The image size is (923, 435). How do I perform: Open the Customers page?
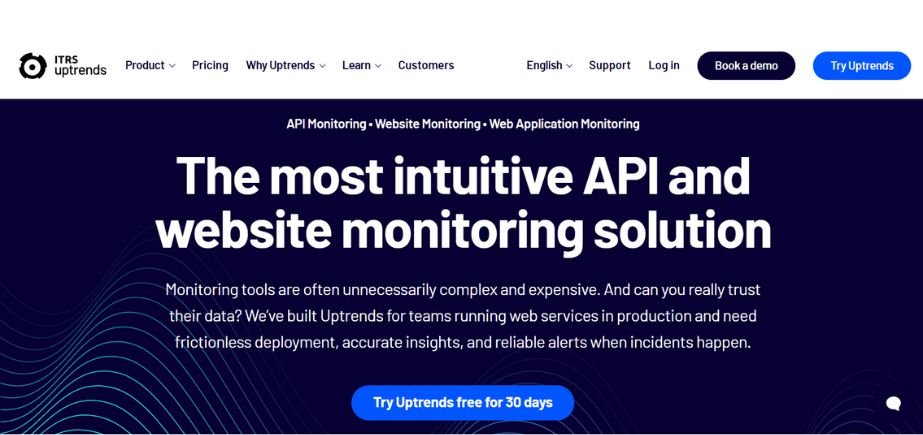[426, 65]
